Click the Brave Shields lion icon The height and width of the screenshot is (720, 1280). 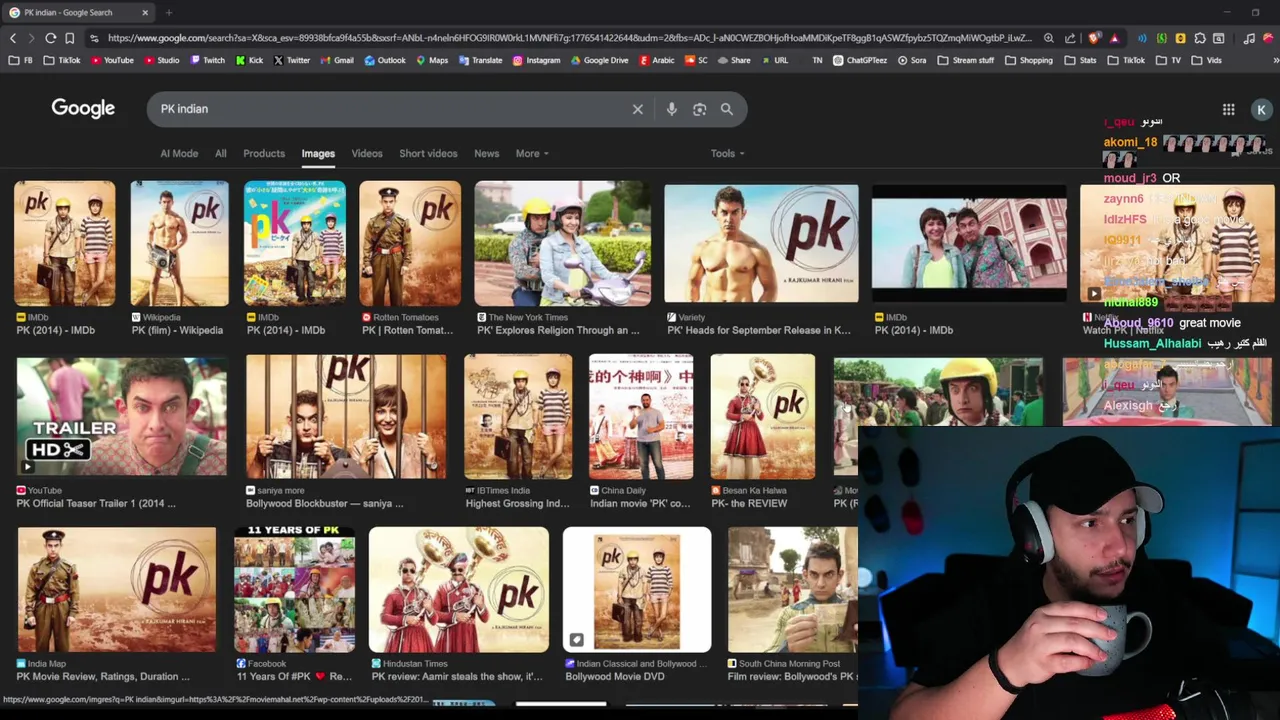coord(1095,38)
